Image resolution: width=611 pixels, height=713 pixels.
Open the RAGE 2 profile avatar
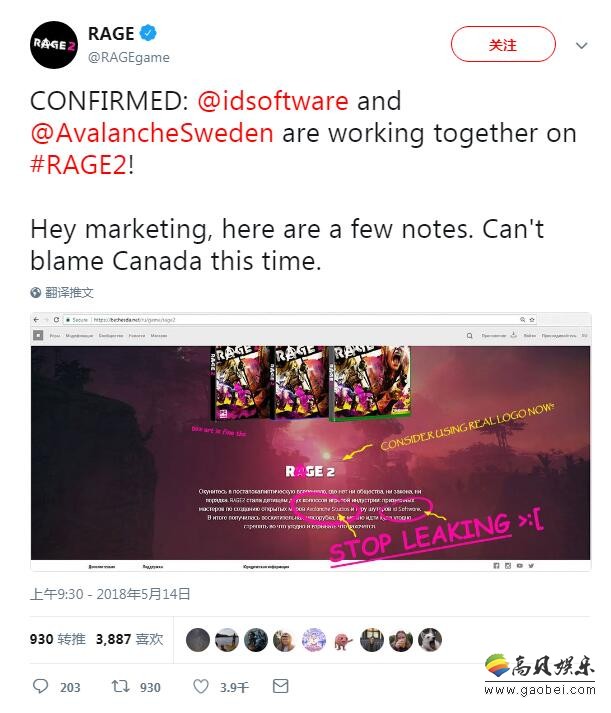(x=54, y=45)
